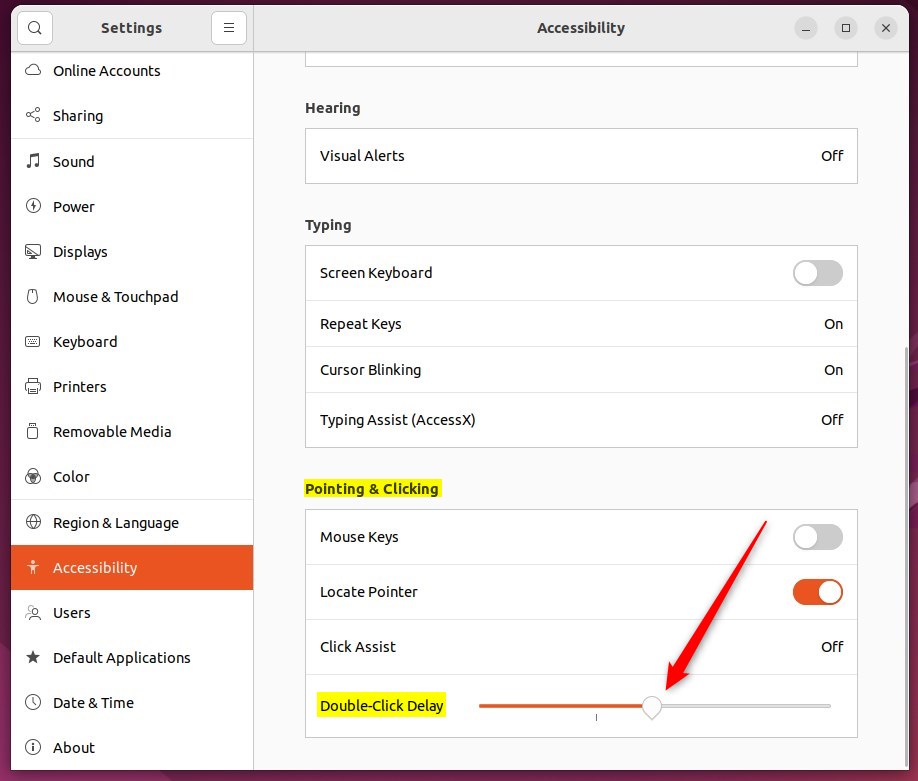Click the Accessibility person icon
918x781 pixels.
[x=32, y=567]
